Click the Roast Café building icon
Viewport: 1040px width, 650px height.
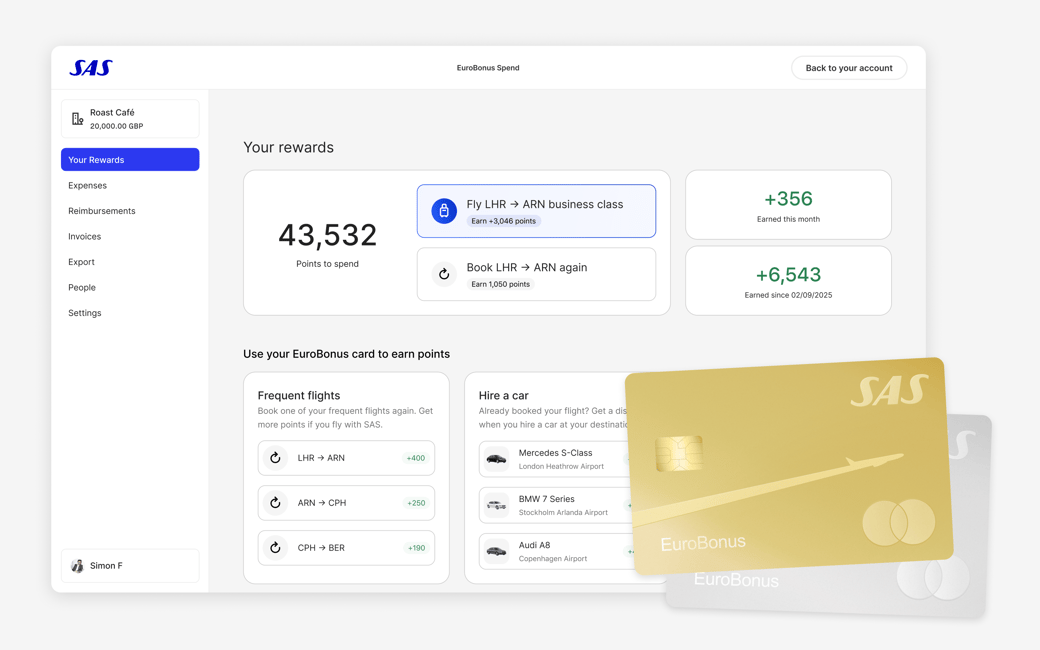(77, 119)
